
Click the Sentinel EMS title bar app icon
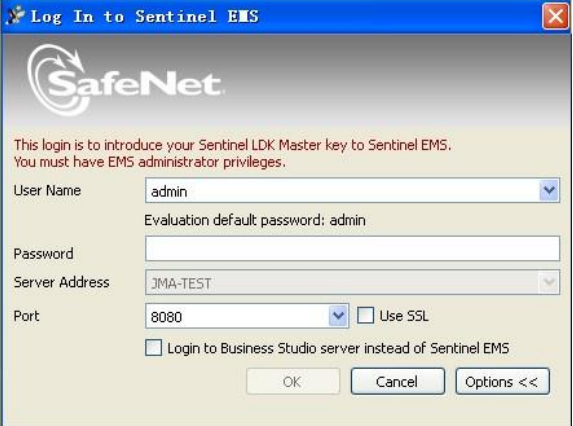pyautogui.click(x=15, y=16)
